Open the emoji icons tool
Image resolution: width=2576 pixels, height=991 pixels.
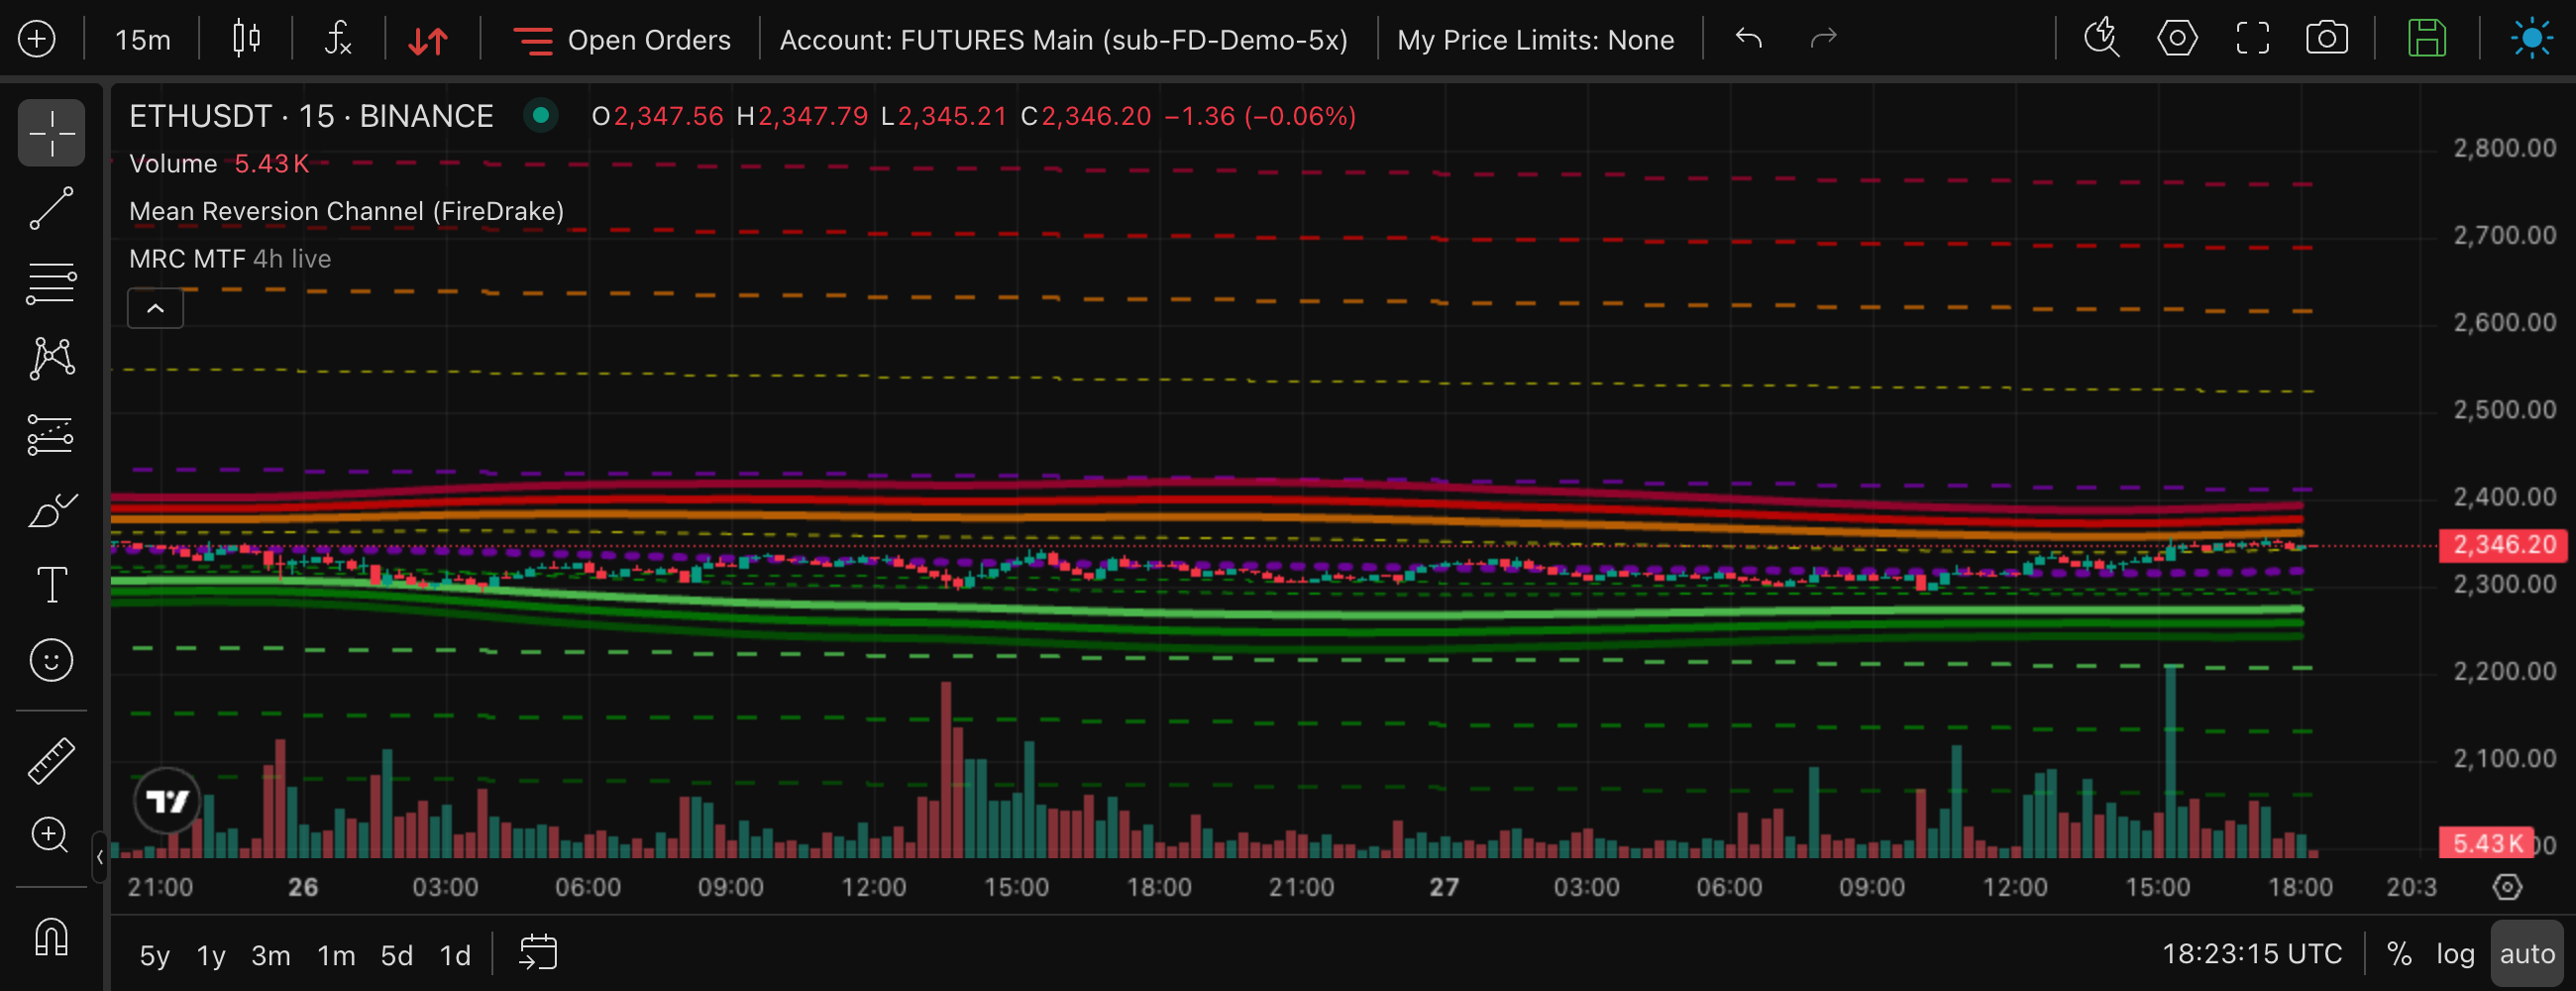(51, 660)
